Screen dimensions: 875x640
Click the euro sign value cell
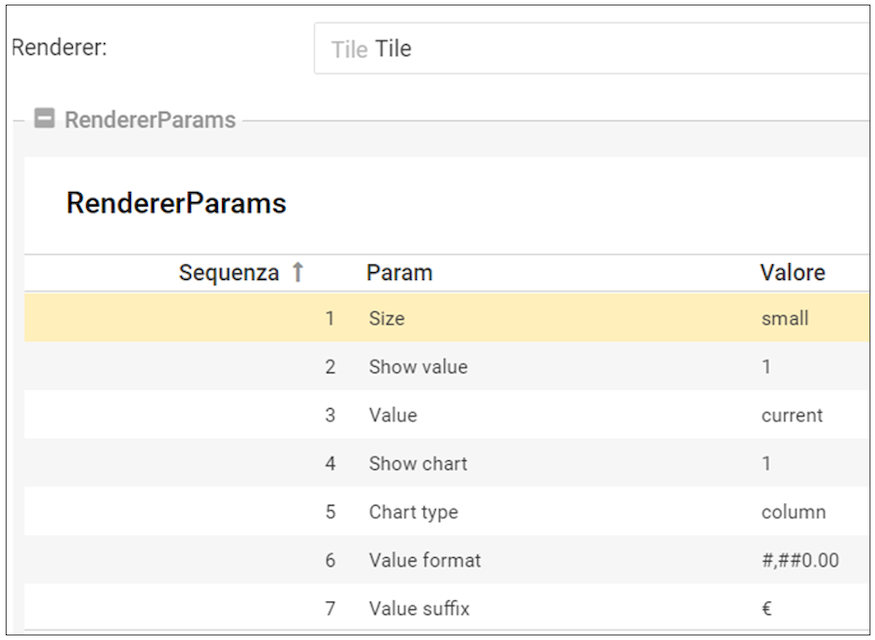(x=767, y=608)
